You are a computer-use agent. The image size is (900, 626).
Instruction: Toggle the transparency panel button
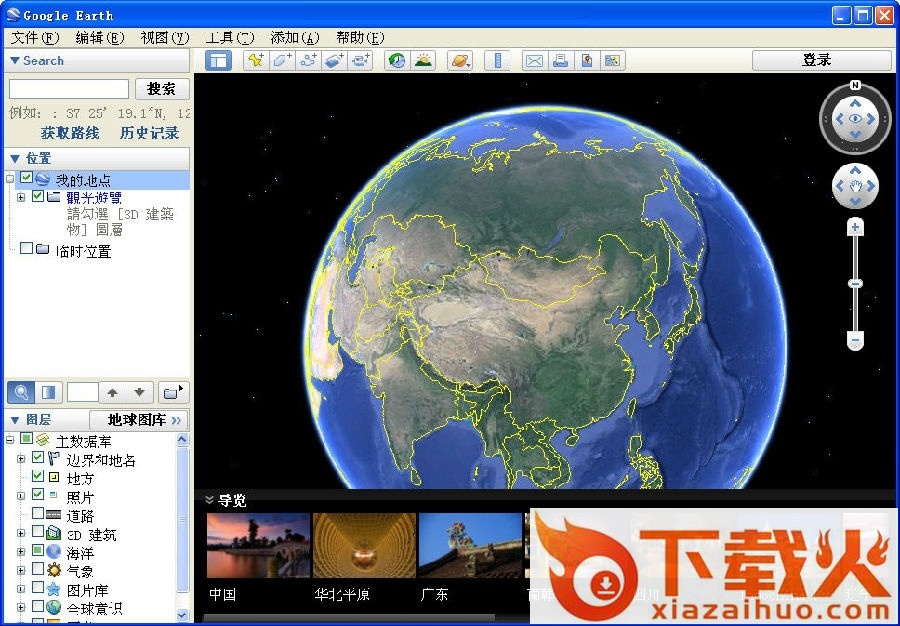tap(48, 392)
